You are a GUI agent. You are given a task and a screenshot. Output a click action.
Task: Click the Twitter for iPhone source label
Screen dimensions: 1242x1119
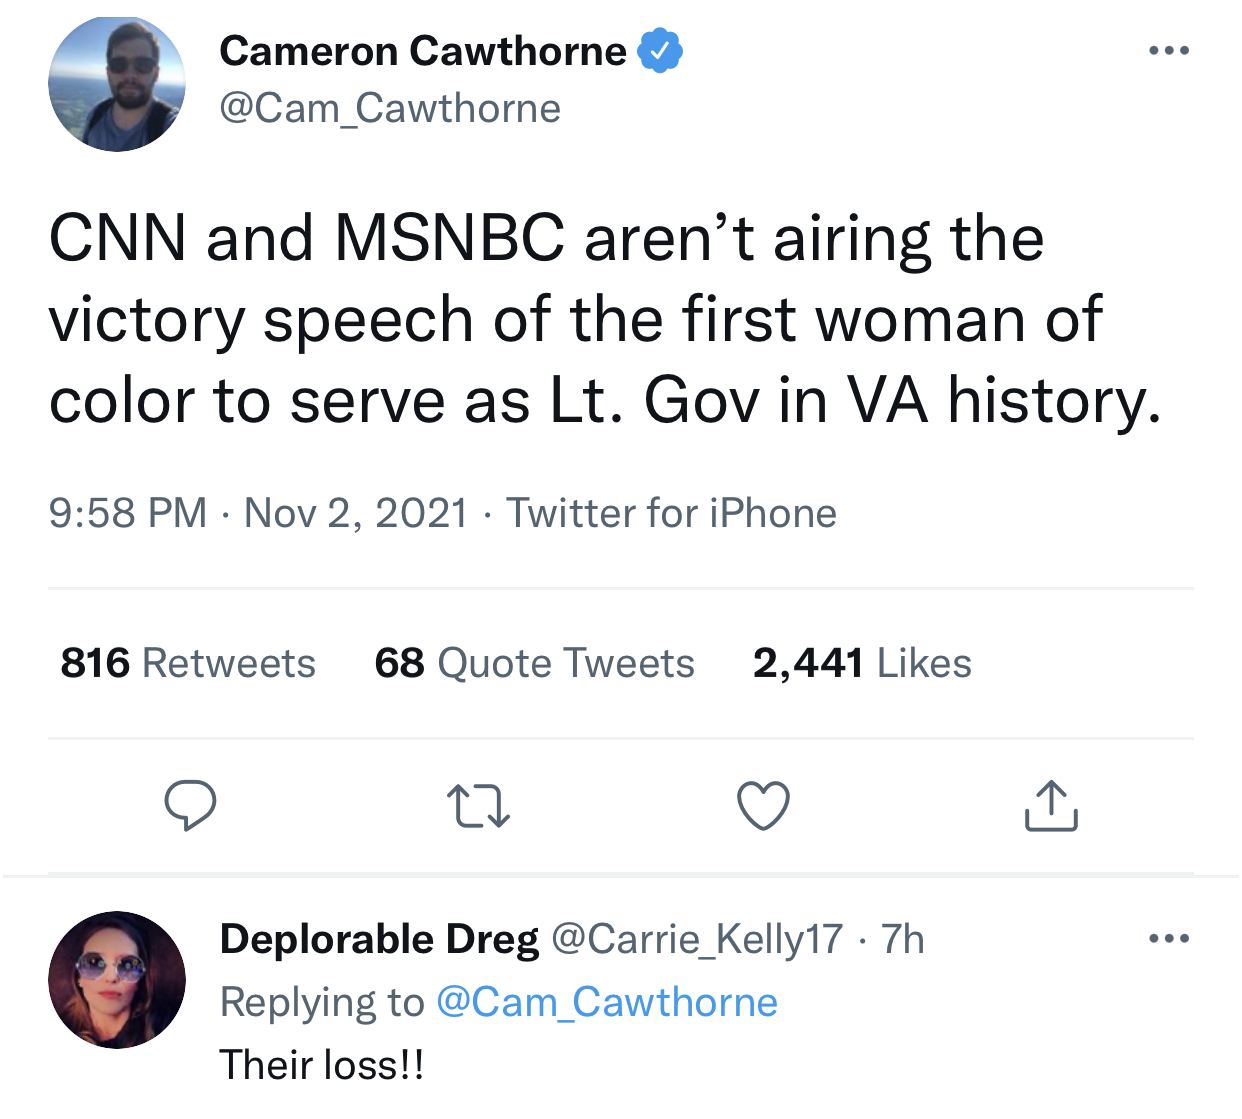click(671, 513)
